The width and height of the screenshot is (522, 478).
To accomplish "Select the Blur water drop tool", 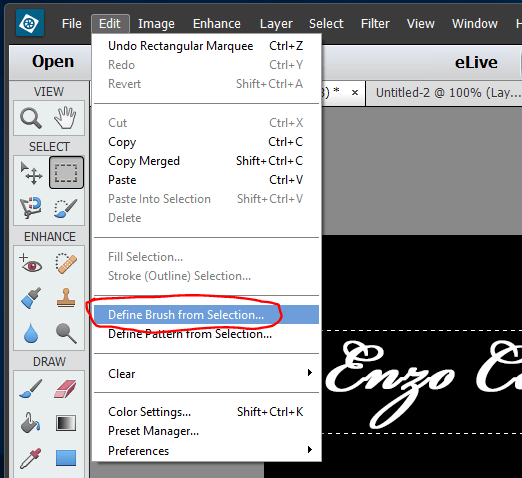I will [x=31, y=333].
